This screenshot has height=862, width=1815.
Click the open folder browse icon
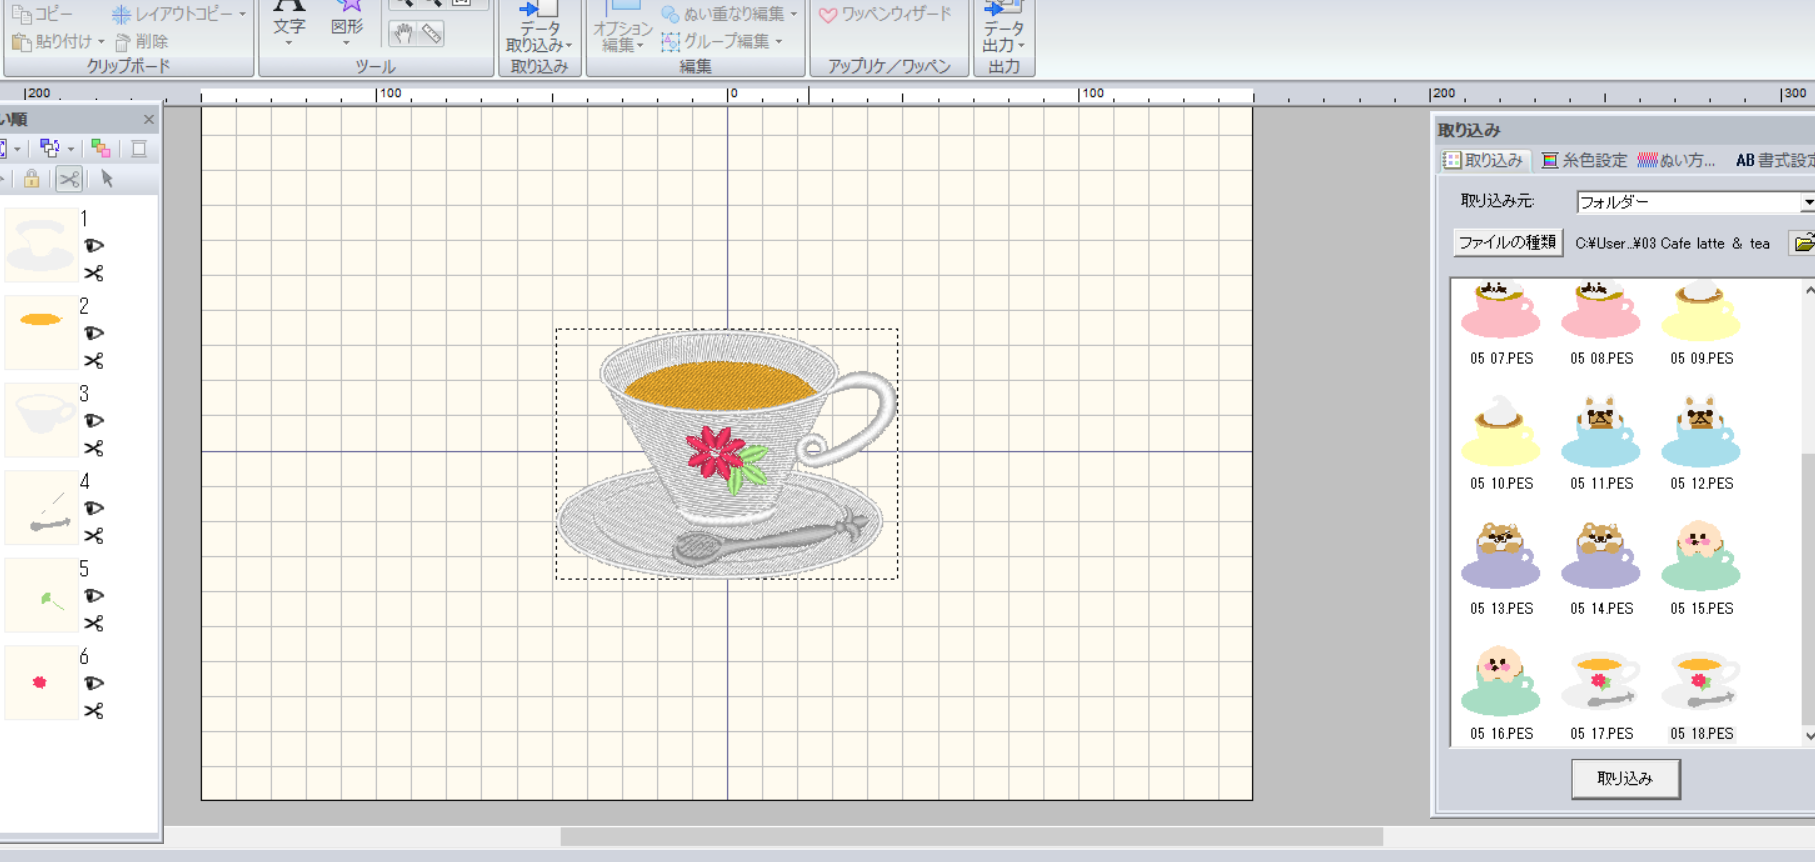pos(1803,242)
